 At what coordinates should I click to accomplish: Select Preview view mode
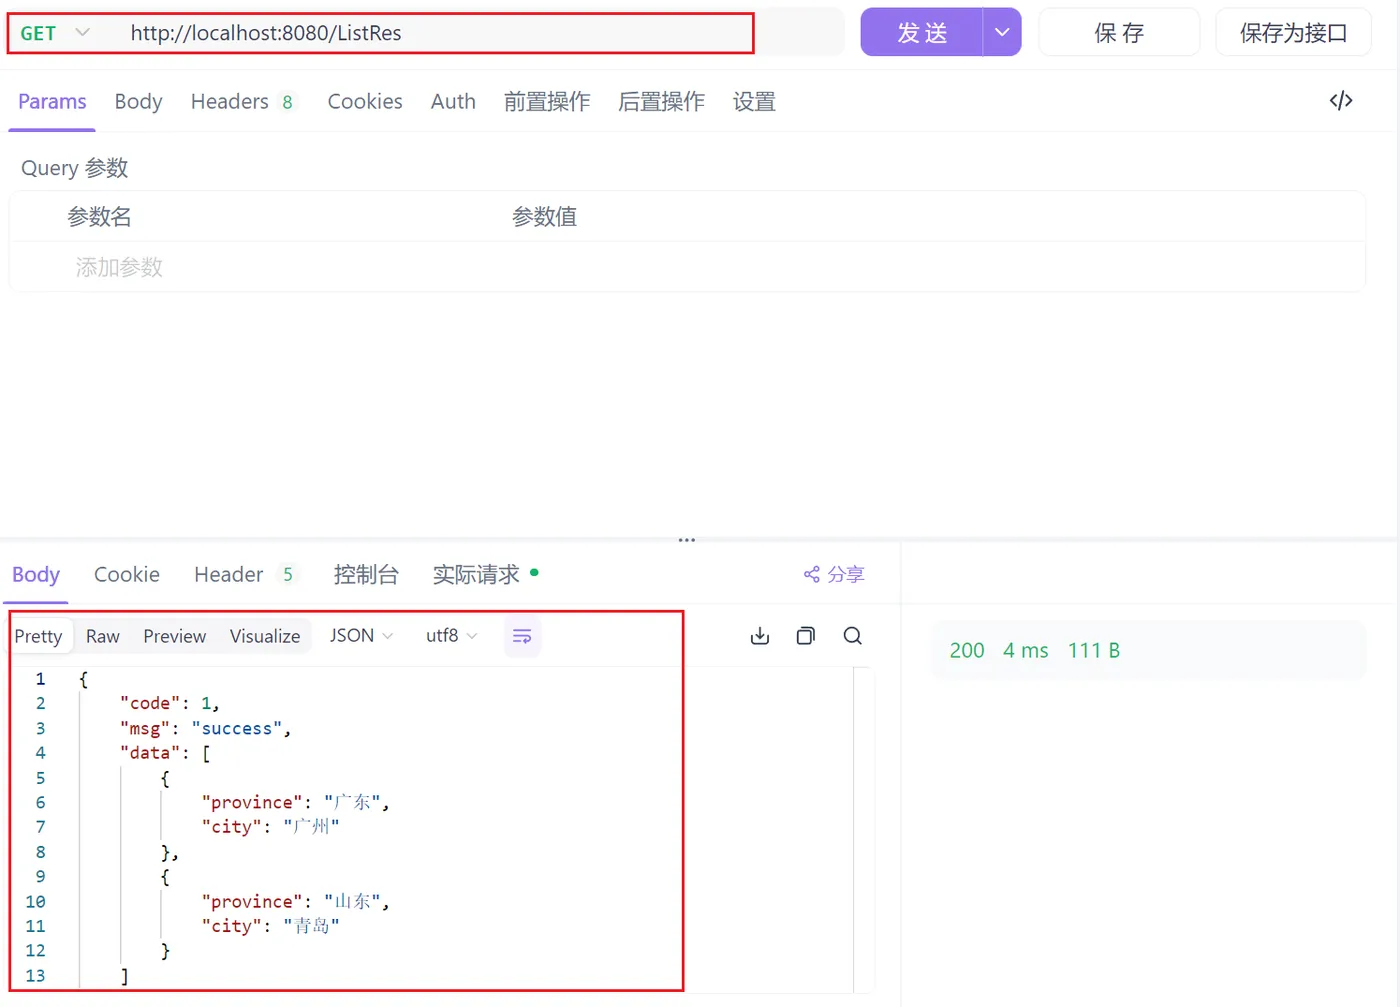pos(175,636)
